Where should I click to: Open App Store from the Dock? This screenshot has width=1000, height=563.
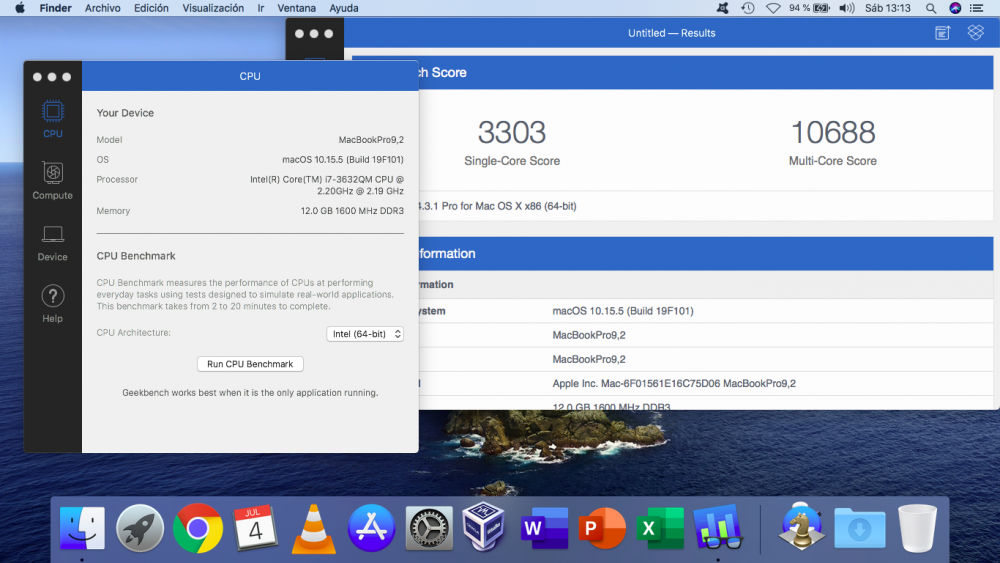(371, 528)
